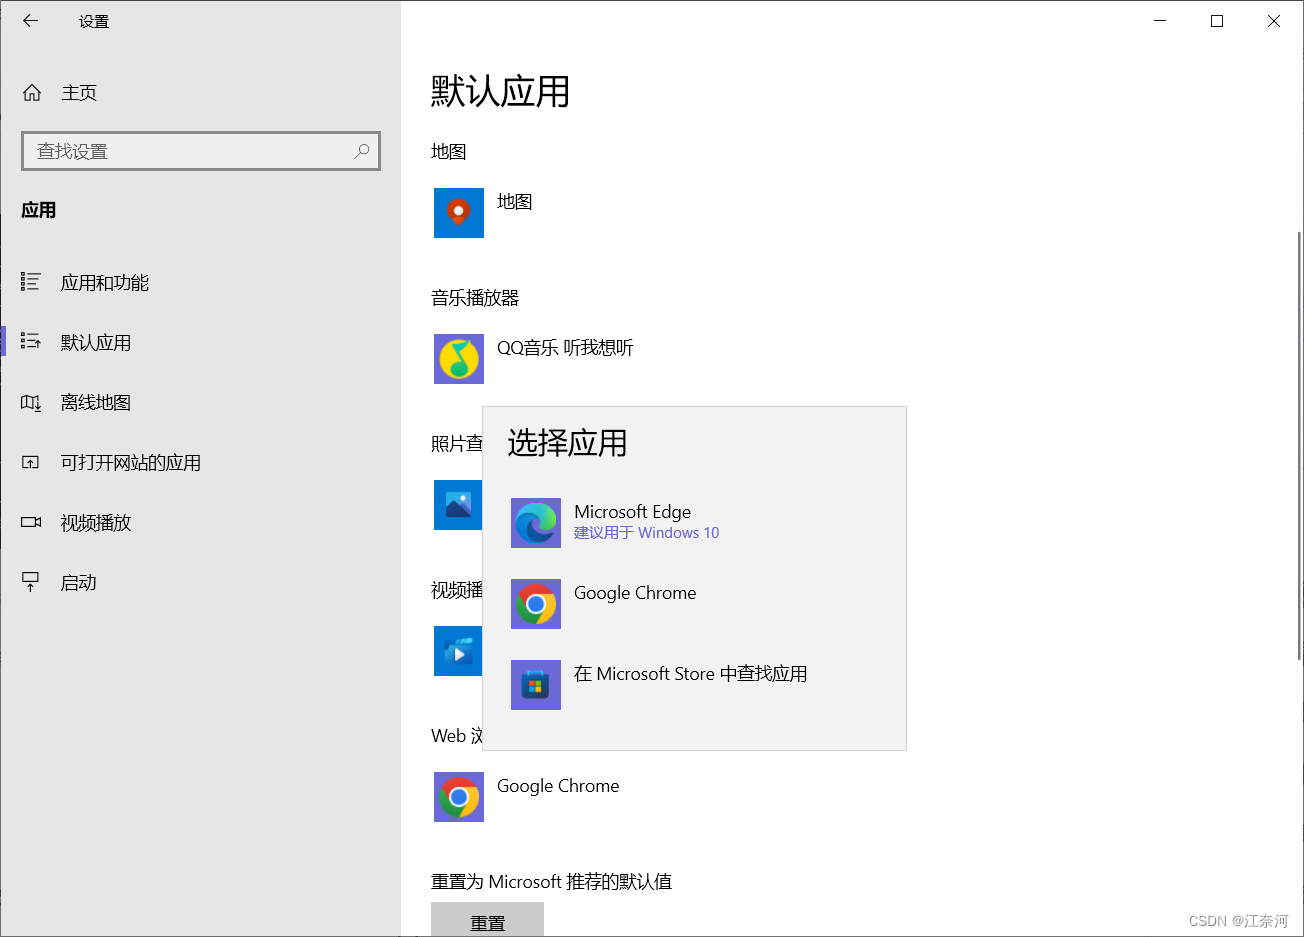Click Google Chrome under Web browser
Viewport: 1304px width, 937px height.
pyautogui.click(x=558, y=786)
